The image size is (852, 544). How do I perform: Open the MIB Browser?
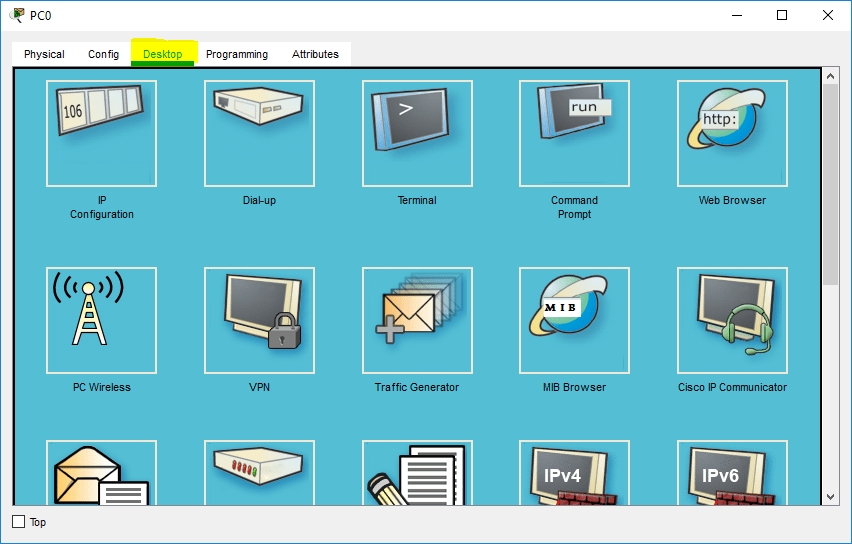pos(574,320)
